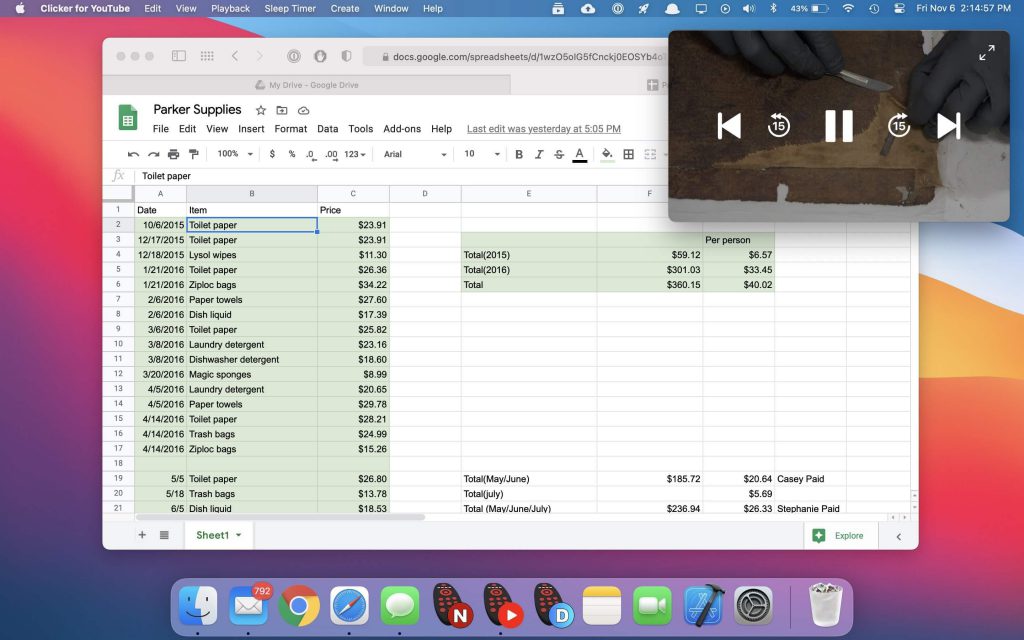Click the decrease decimal places icon
This screenshot has width=1024, height=640.
pyautogui.click(x=309, y=154)
